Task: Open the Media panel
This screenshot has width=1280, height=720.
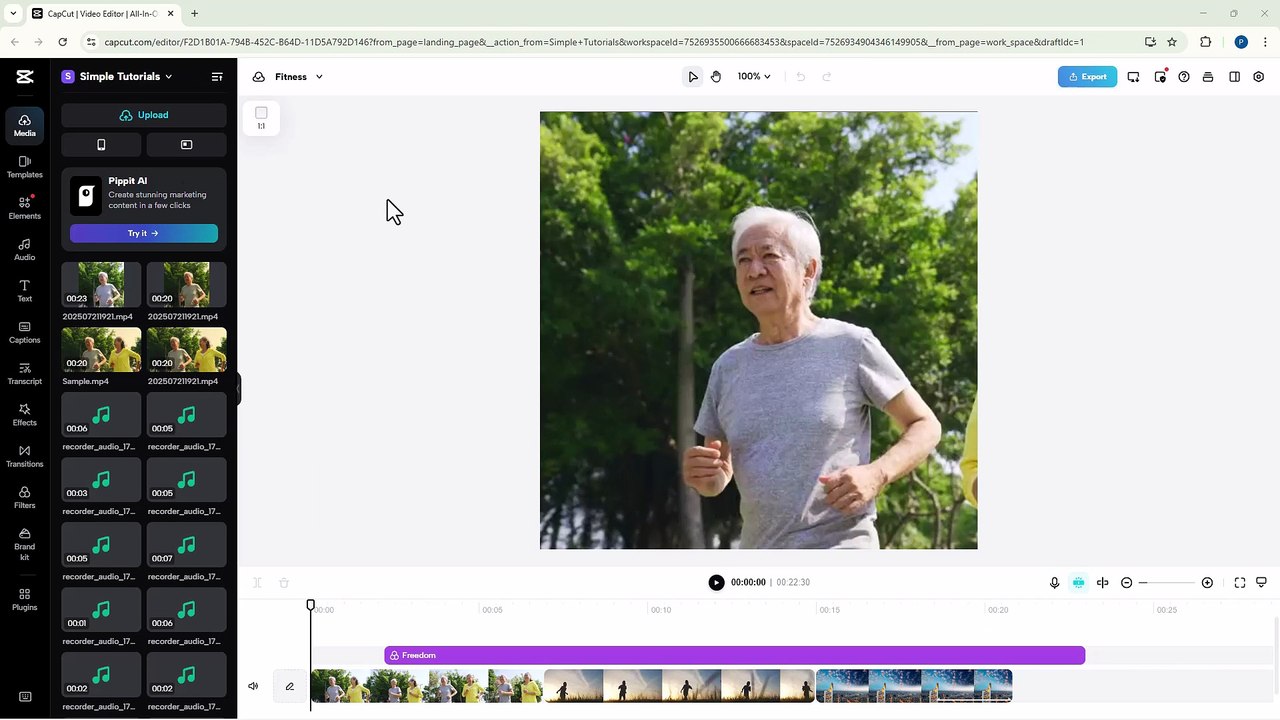Action: point(24,125)
